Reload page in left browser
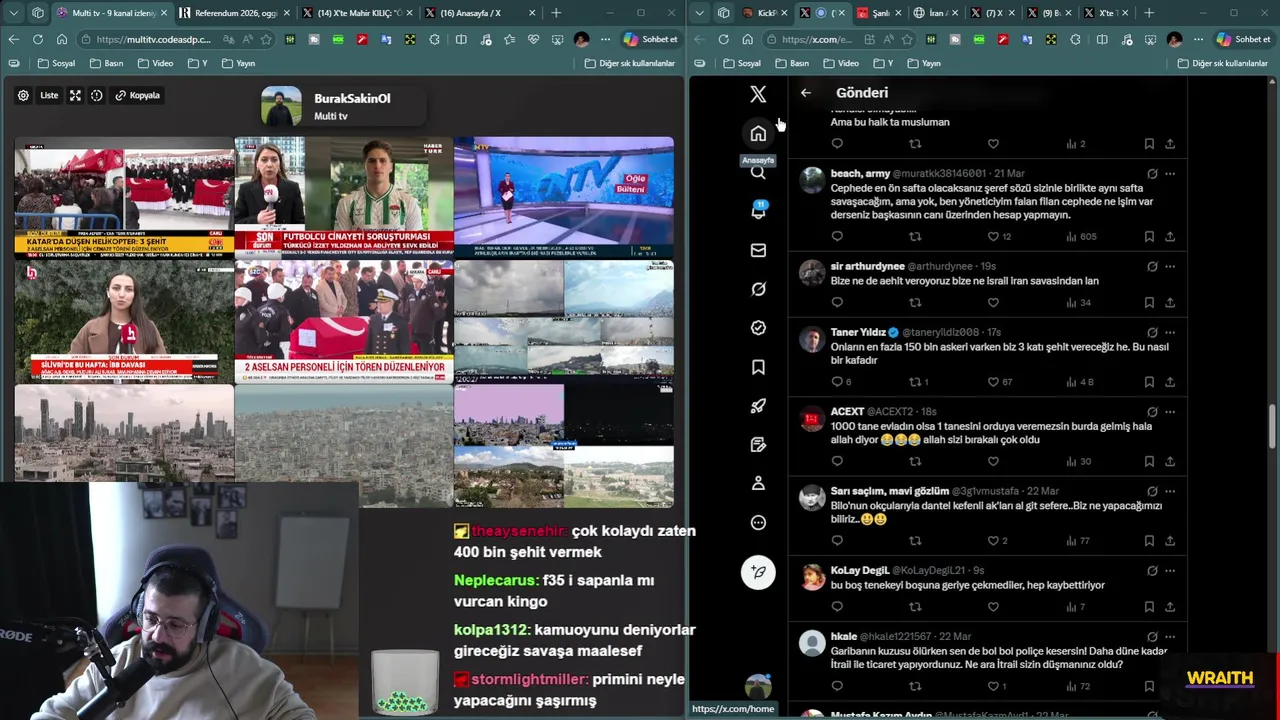This screenshot has width=1280, height=720. pos(37,39)
